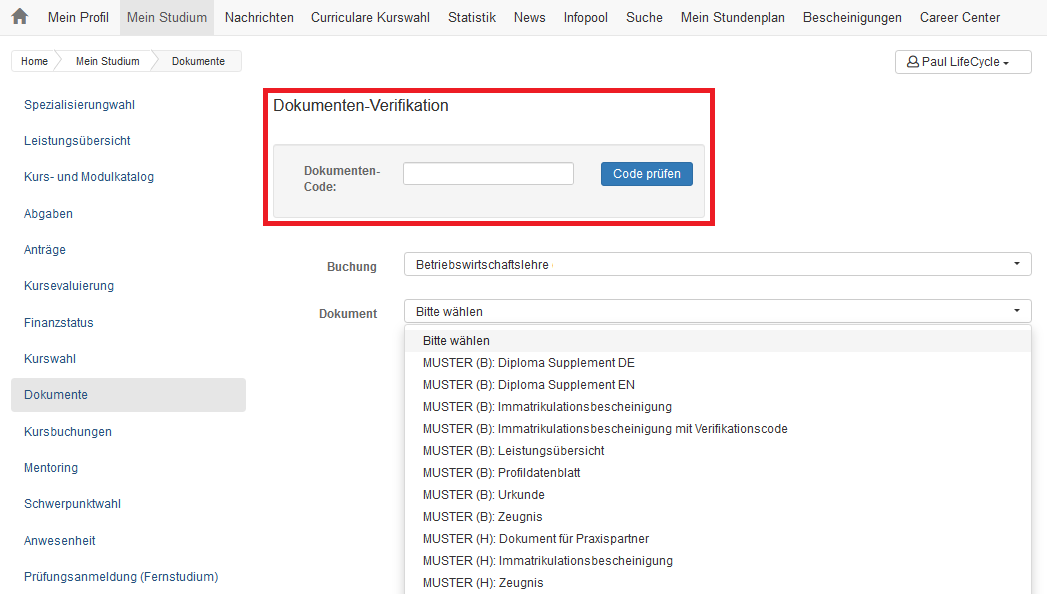Open the Mein Profil menu
The width and height of the screenshot is (1047, 594).
coord(78,17)
